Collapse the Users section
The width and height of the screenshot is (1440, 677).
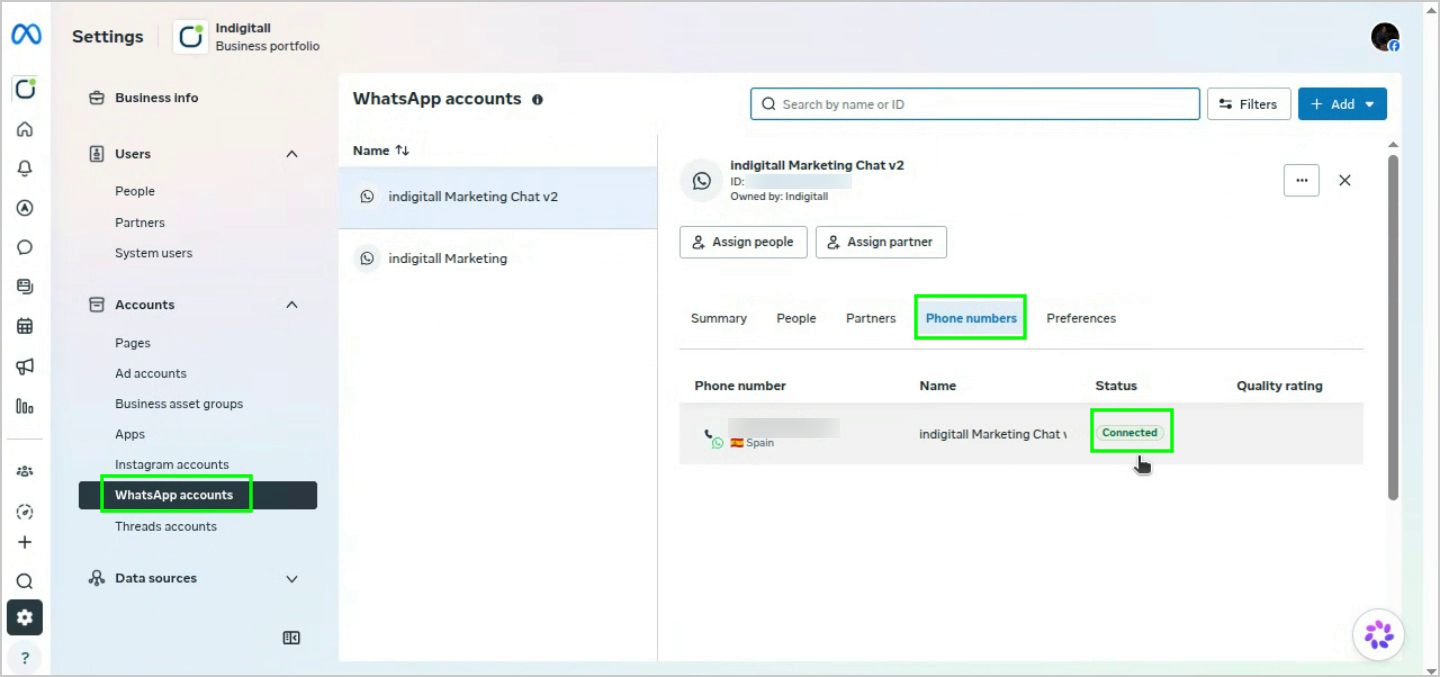[x=292, y=154]
